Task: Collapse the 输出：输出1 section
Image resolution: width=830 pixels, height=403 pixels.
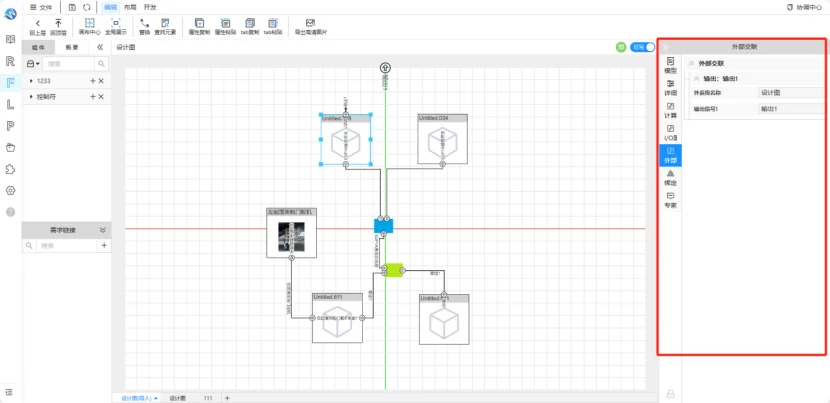Action: pos(696,78)
